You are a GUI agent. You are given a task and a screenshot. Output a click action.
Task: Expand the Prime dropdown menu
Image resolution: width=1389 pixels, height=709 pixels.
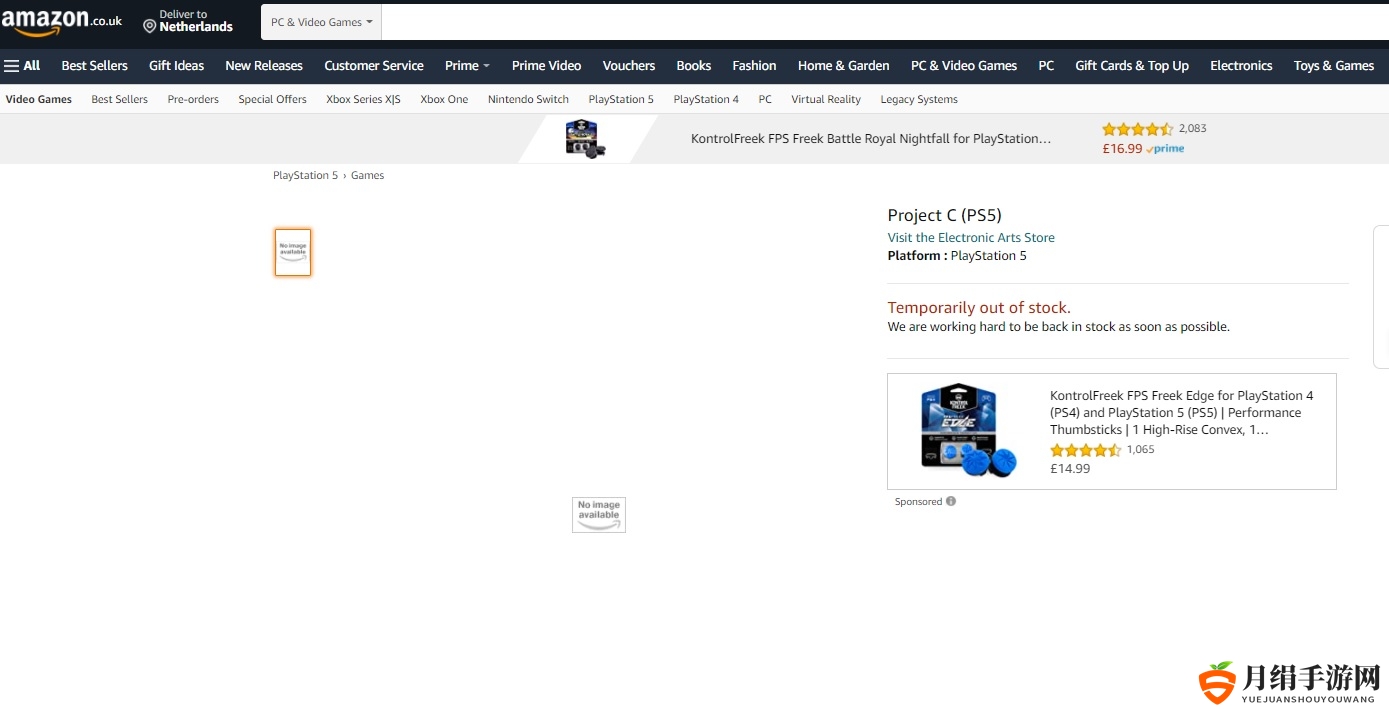coord(467,66)
